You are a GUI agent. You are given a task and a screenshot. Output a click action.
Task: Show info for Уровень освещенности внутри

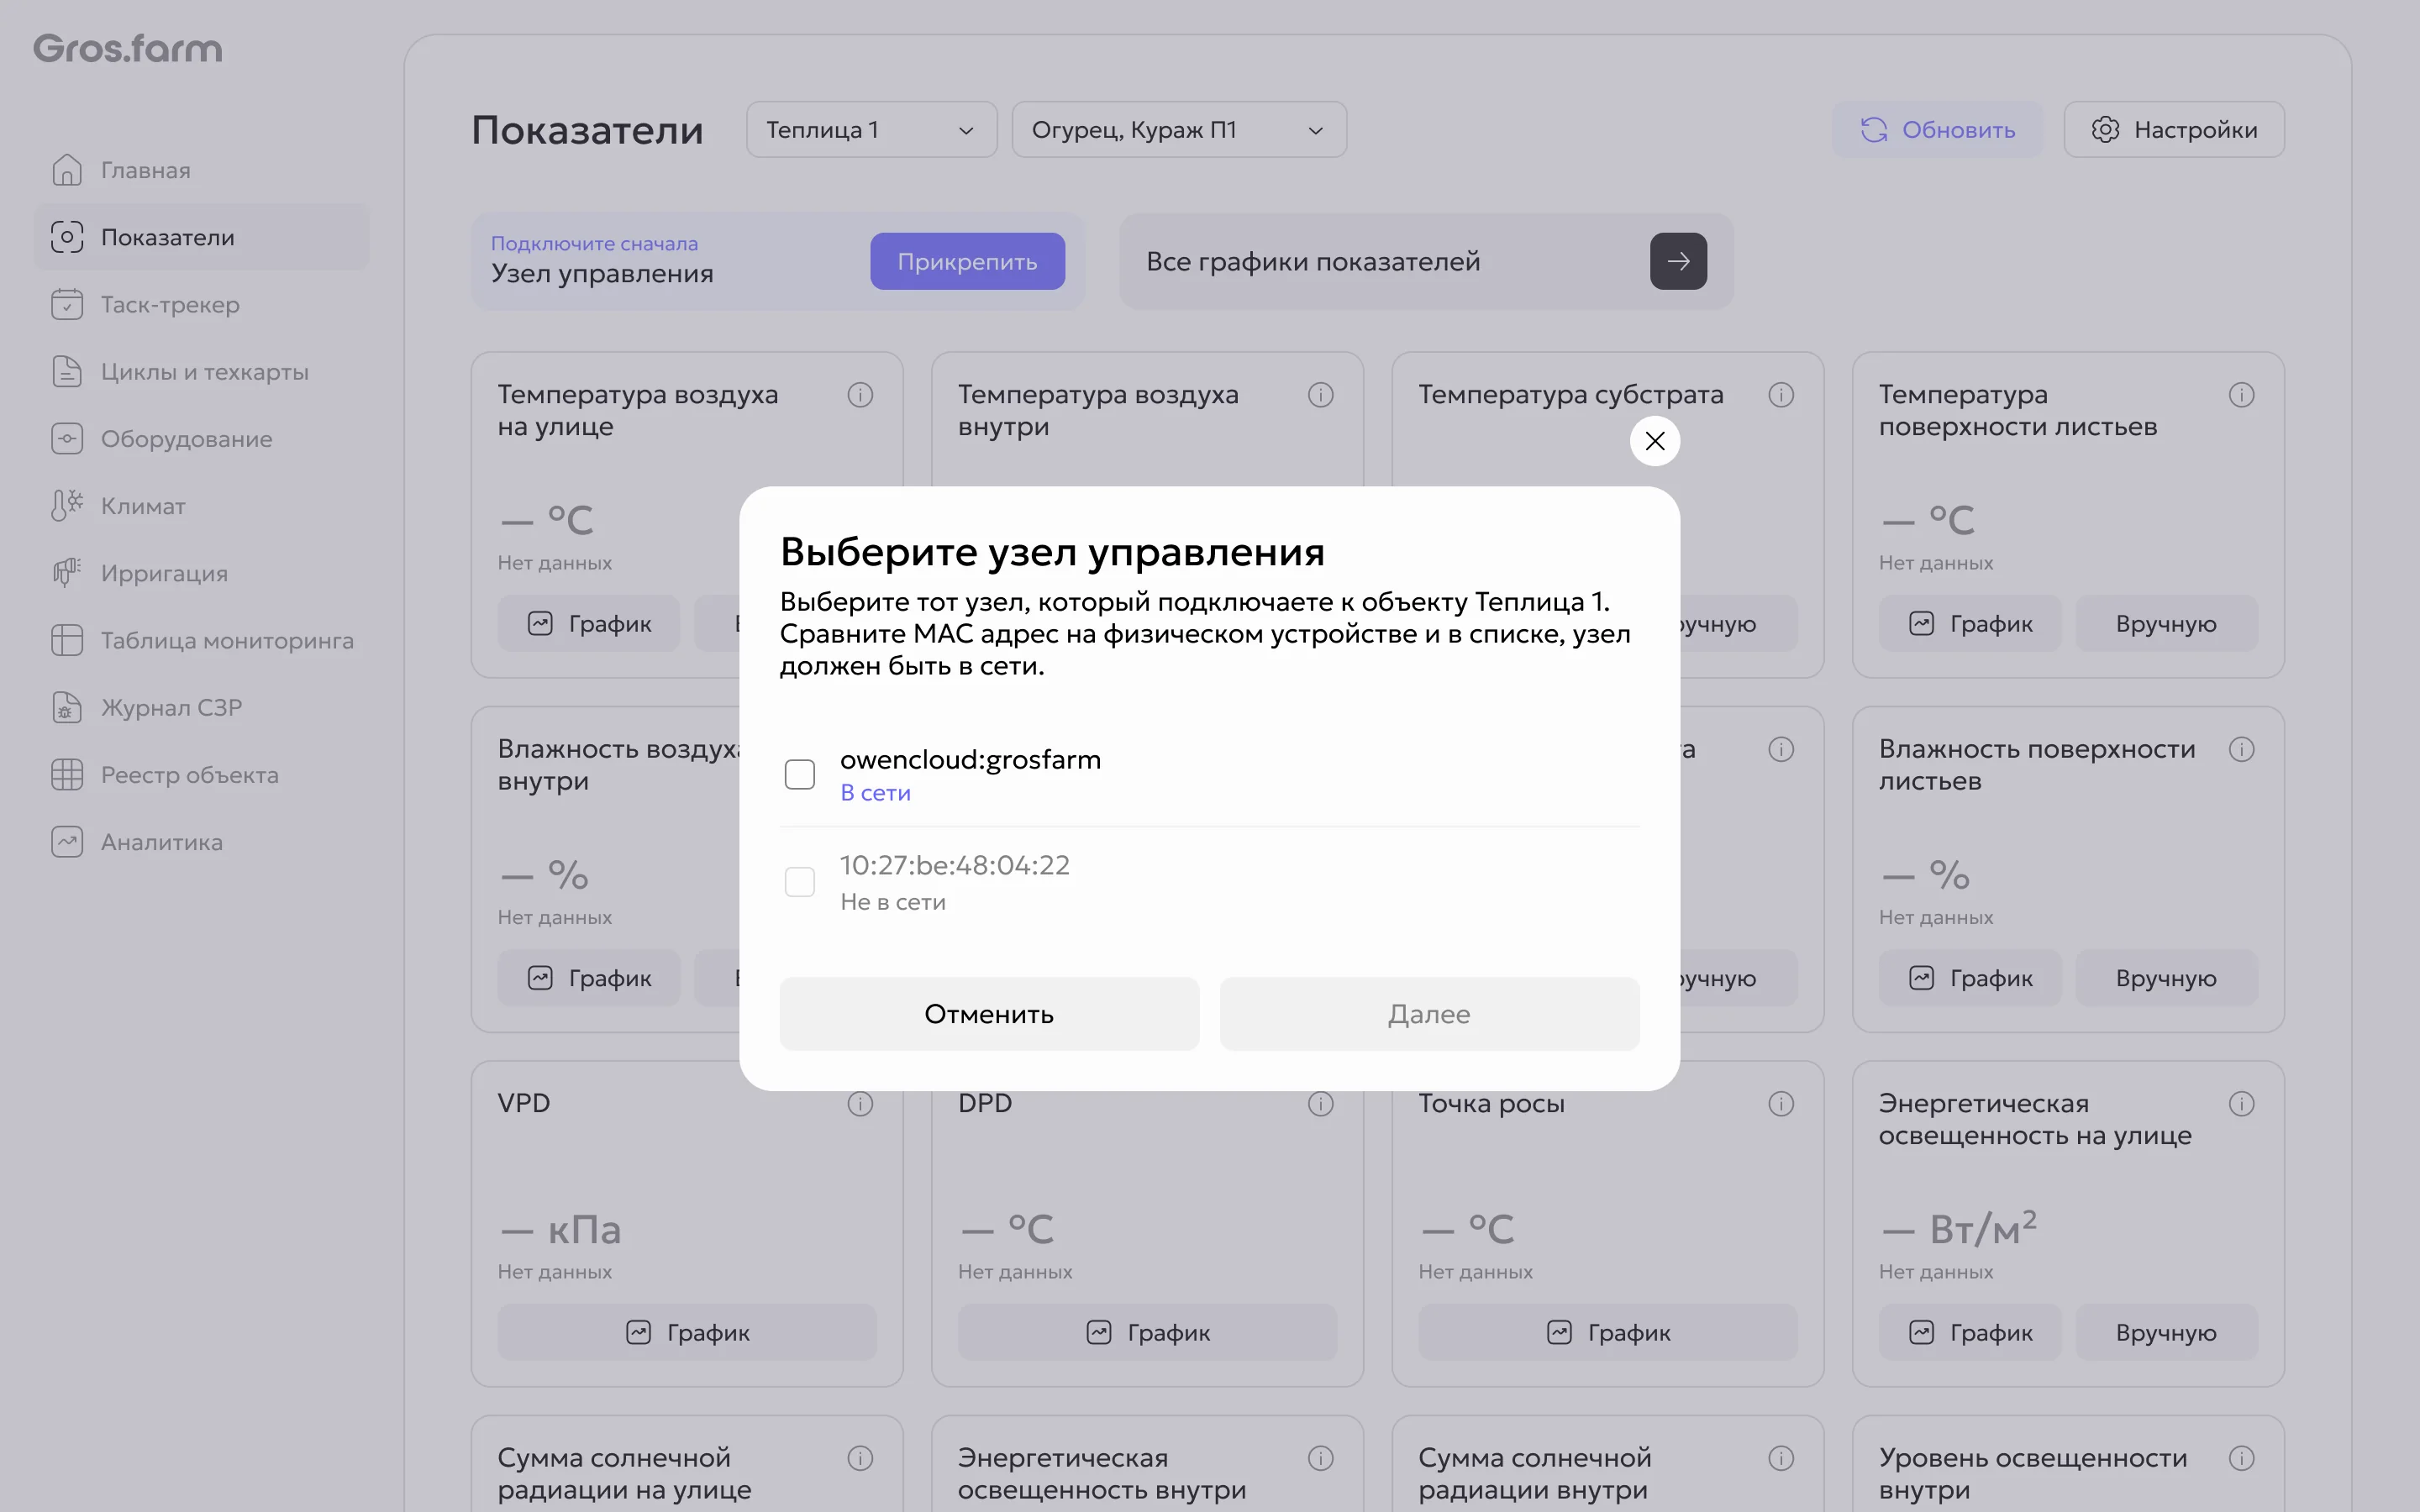pyautogui.click(x=2241, y=1458)
